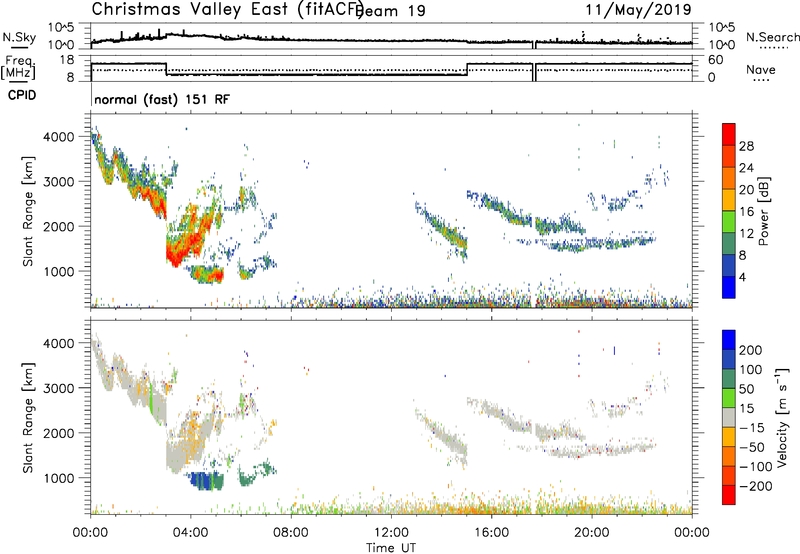Click the "200" label on Velocity colorbar

click(x=751, y=350)
